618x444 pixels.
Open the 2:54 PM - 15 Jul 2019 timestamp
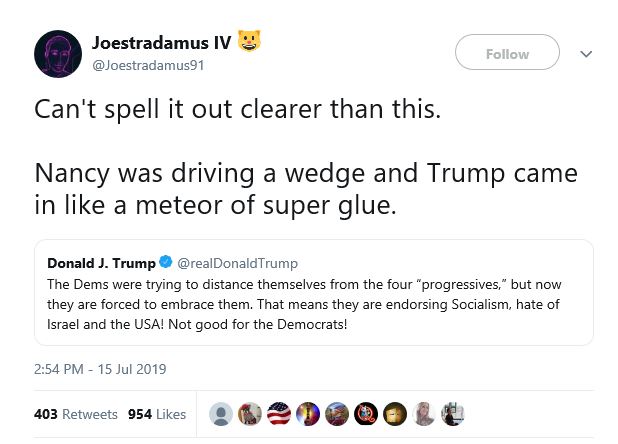tap(100, 369)
